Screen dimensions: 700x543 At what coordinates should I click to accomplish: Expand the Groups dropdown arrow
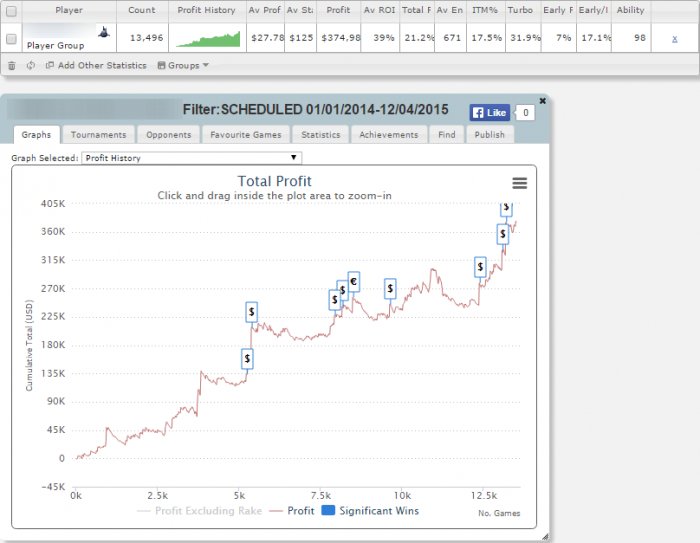pos(205,65)
